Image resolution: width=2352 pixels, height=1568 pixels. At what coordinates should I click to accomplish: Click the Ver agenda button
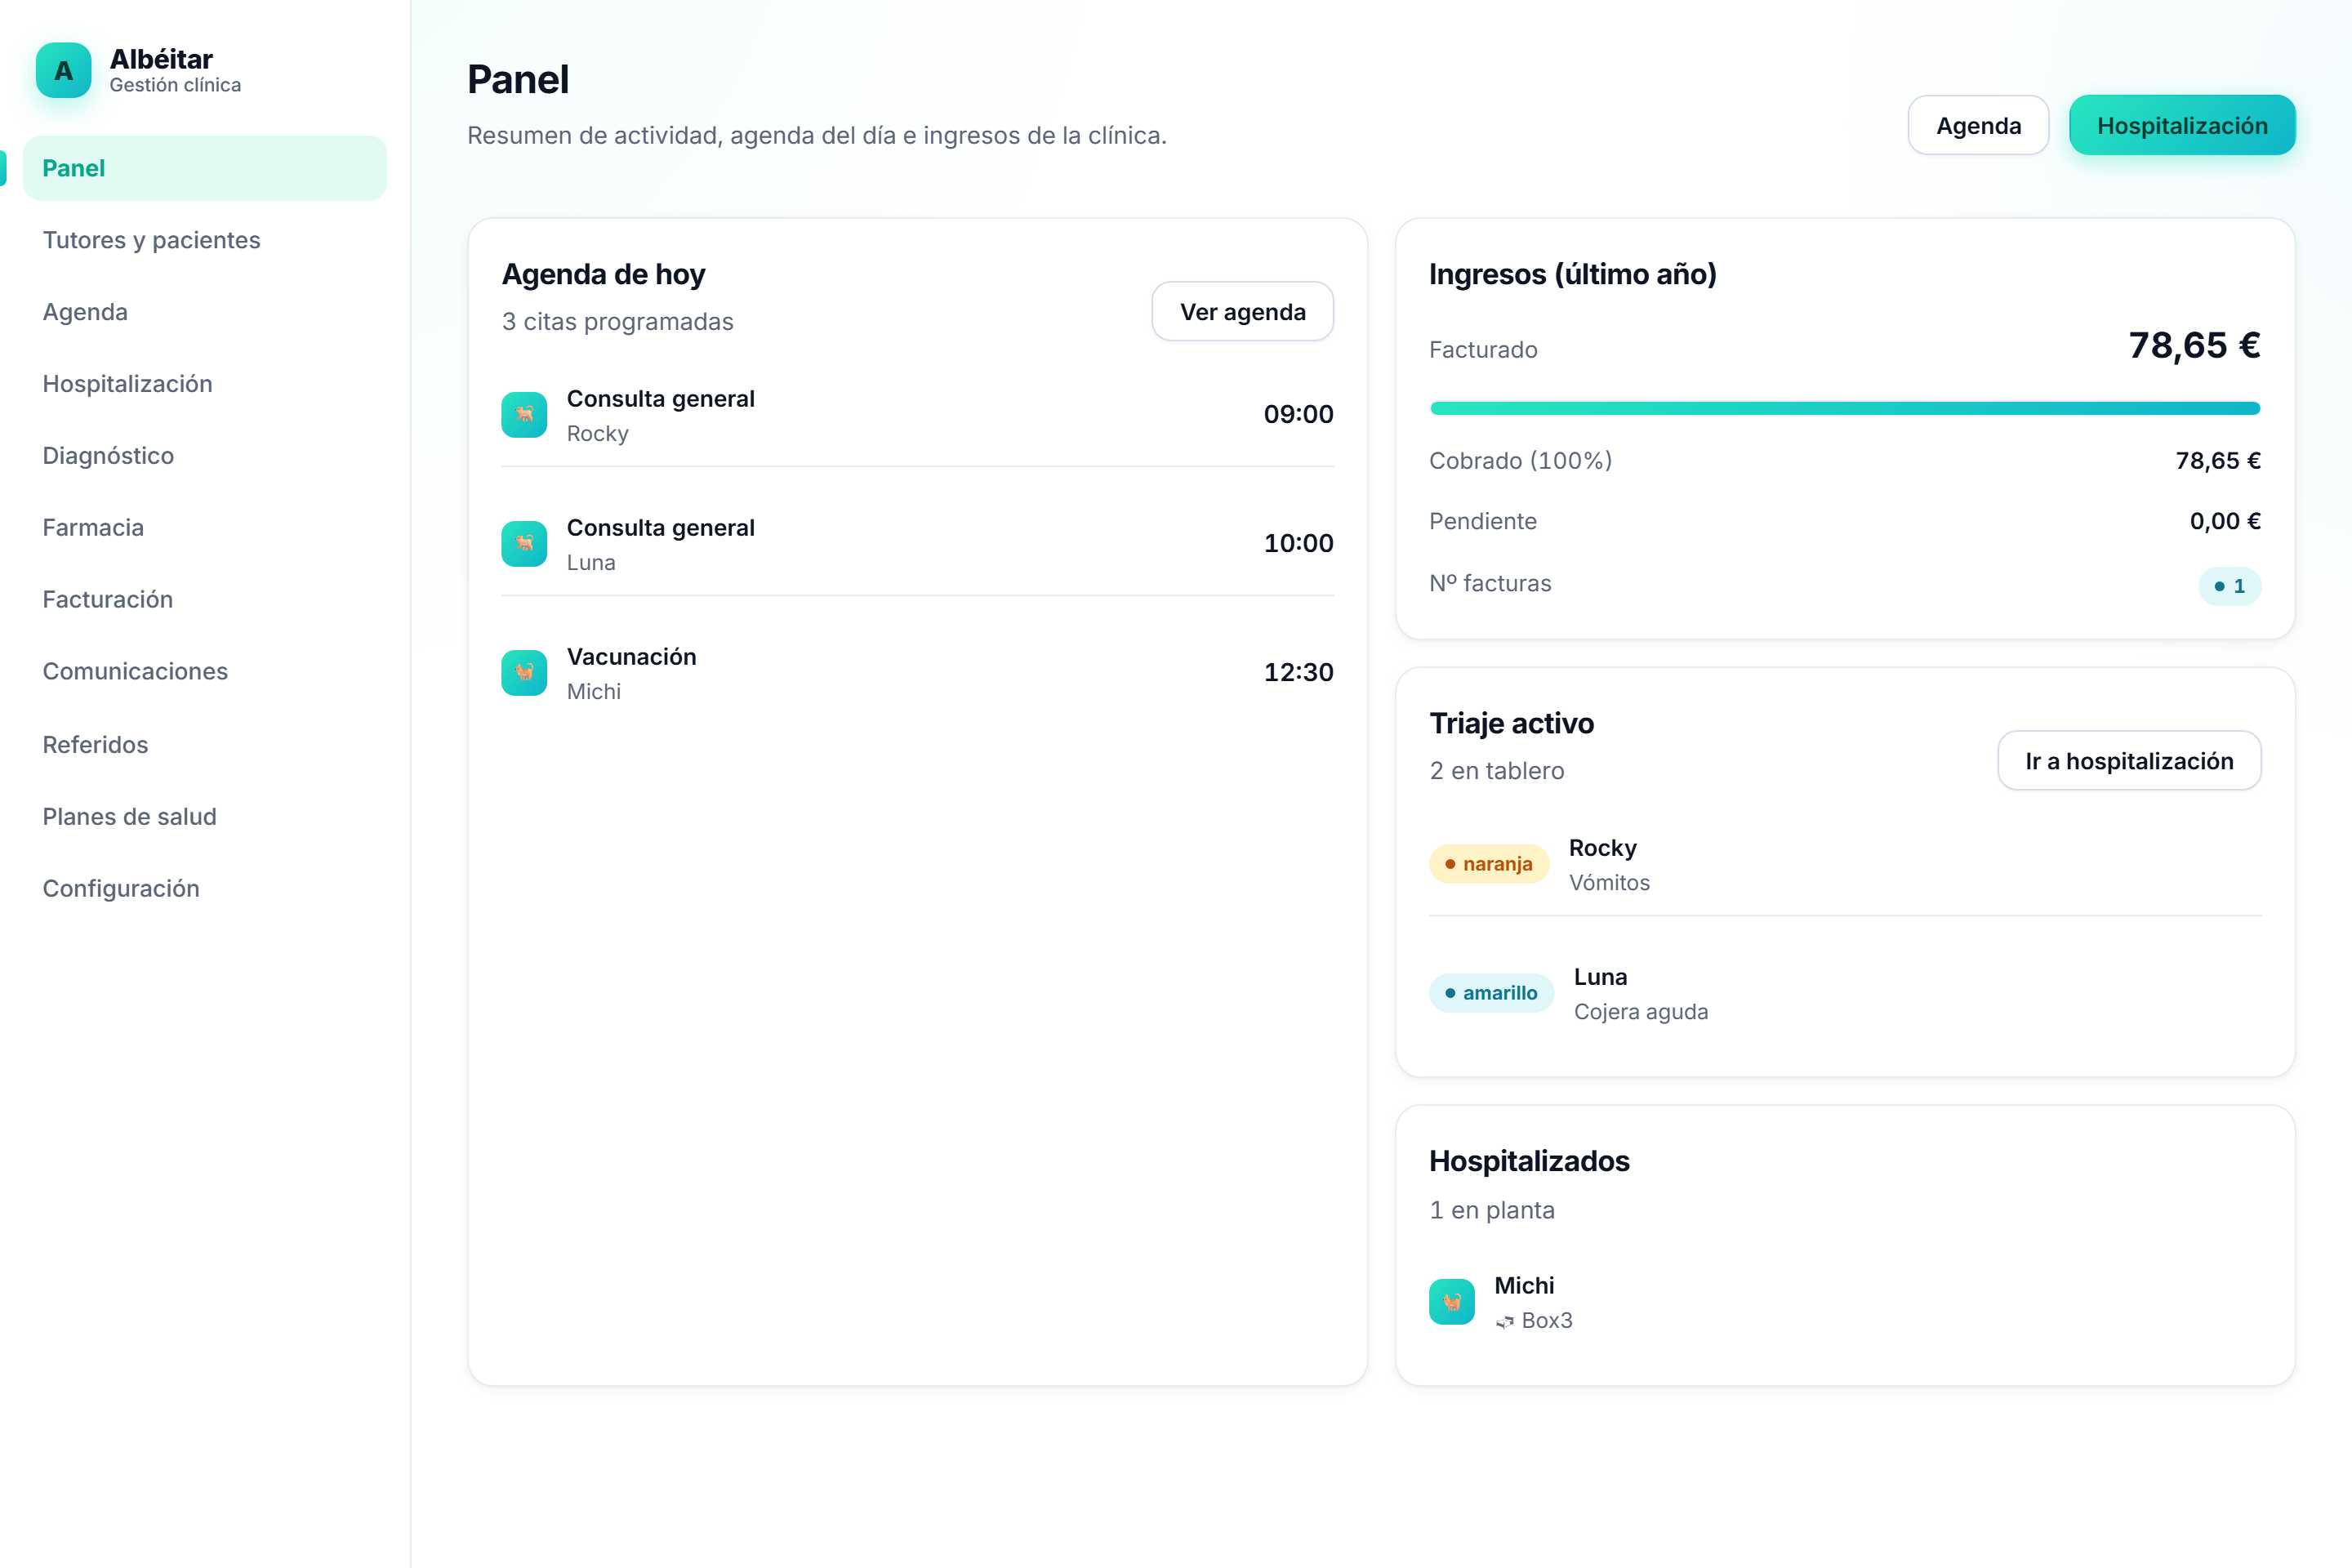1243,312
